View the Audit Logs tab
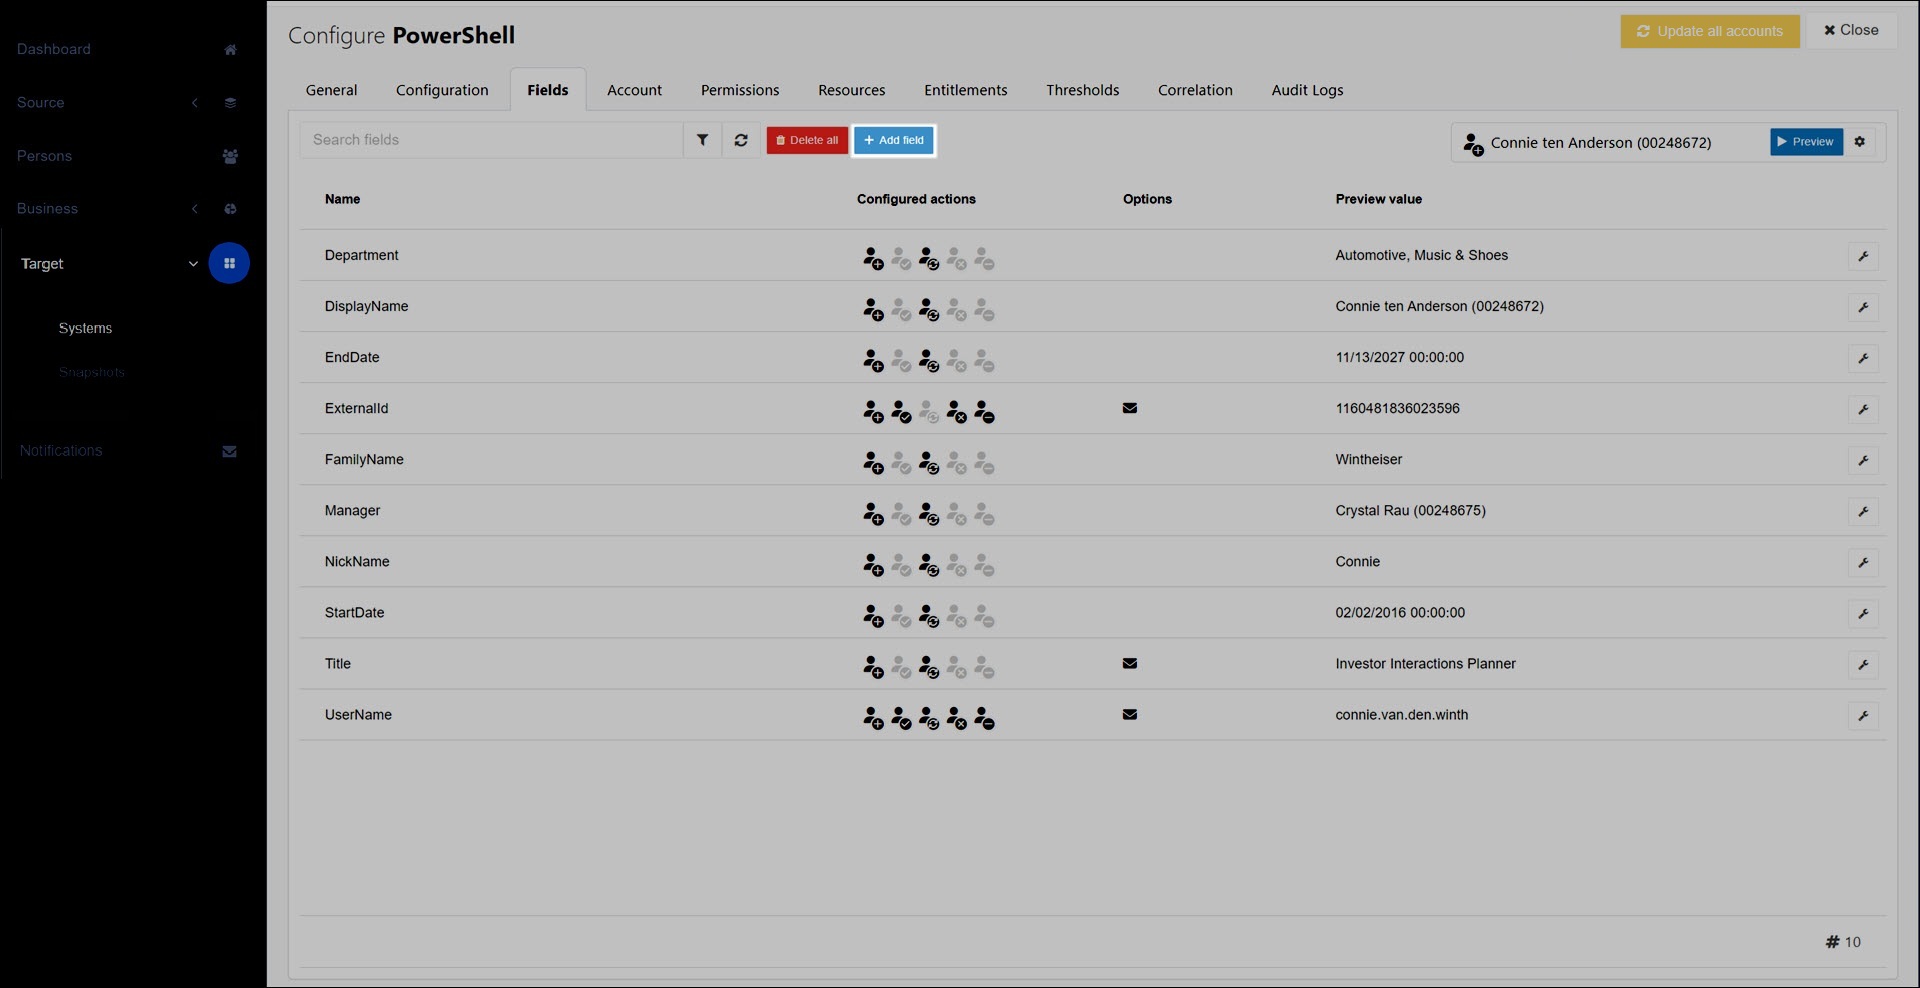Screen dimensions: 1920x988 coord(1307,90)
